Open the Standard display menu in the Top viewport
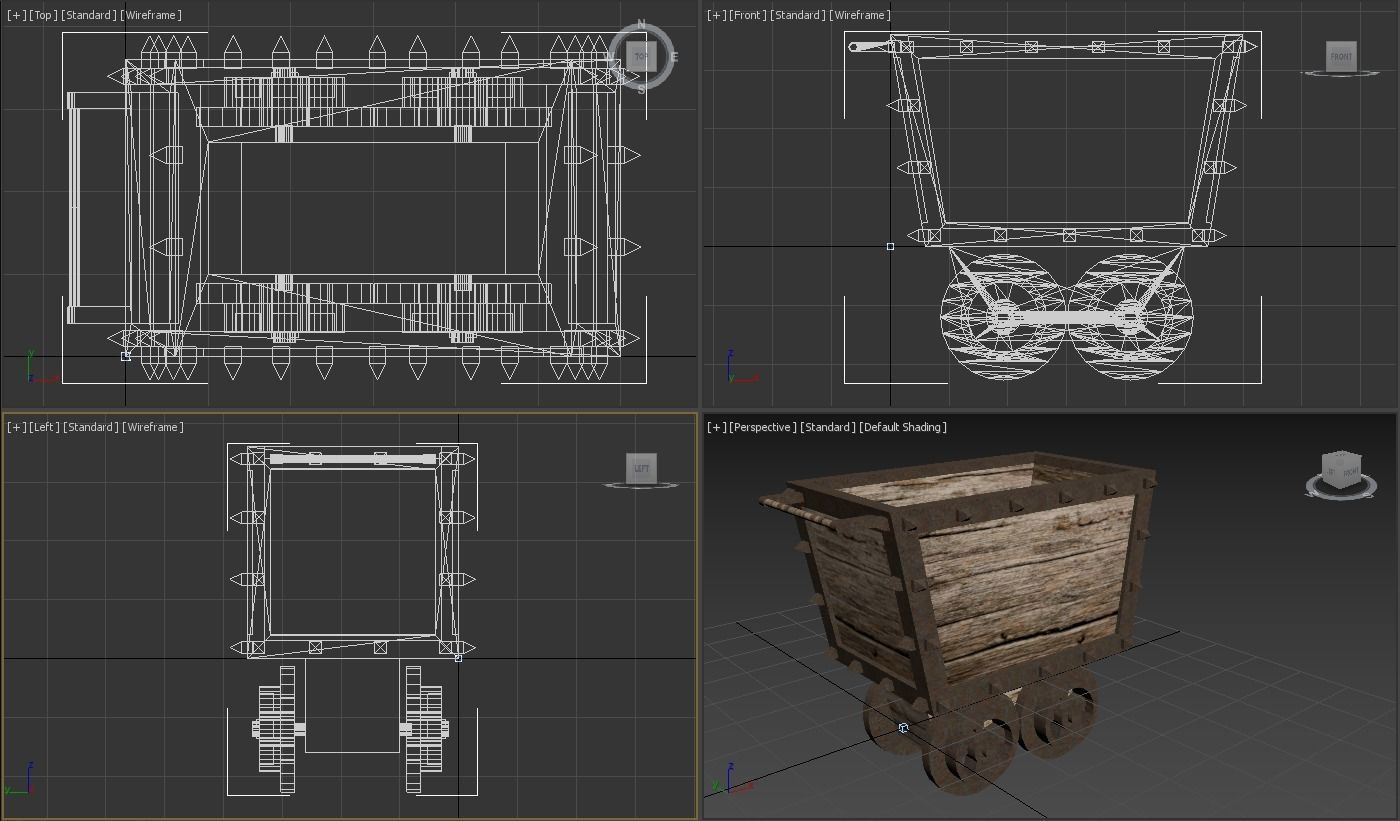 coord(89,15)
